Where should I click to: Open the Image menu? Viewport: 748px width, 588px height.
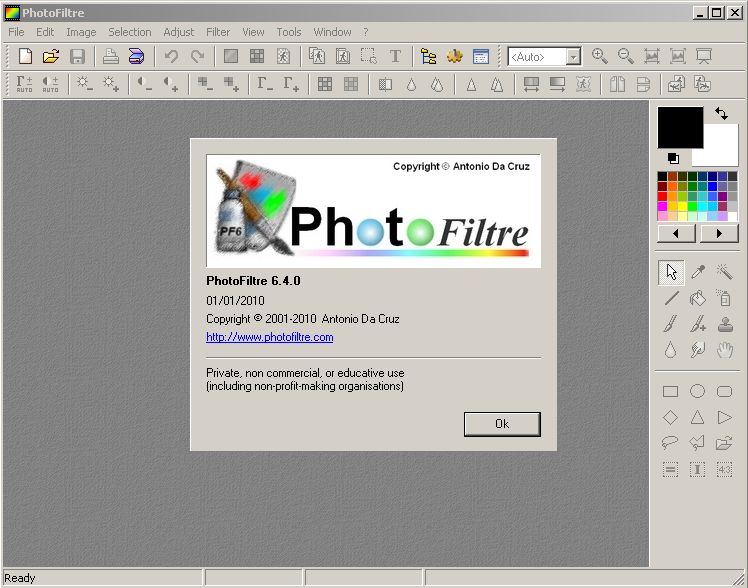coord(81,32)
